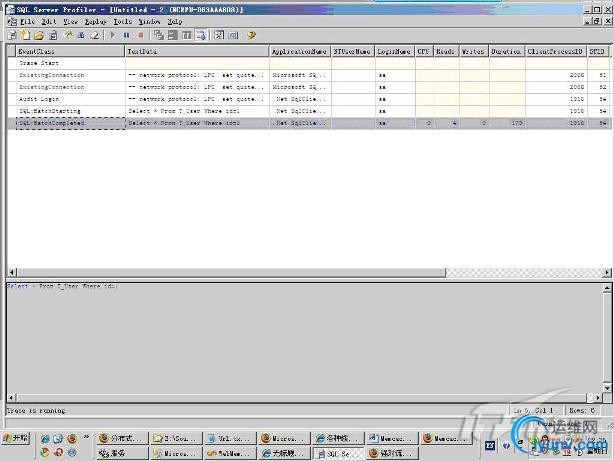Click the Firefox icon in Quick Launch

(72, 438)
